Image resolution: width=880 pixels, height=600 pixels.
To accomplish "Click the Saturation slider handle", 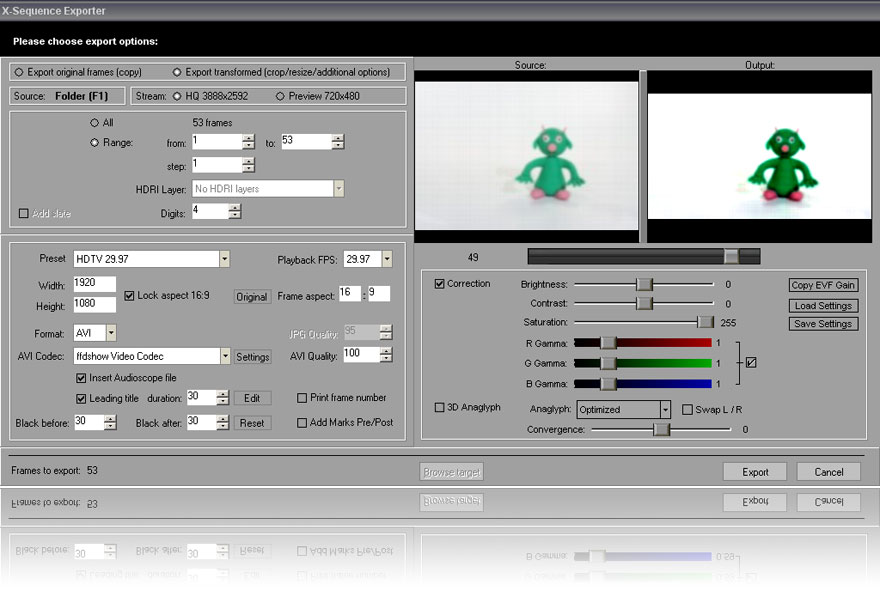I will (x=705, y=322).
